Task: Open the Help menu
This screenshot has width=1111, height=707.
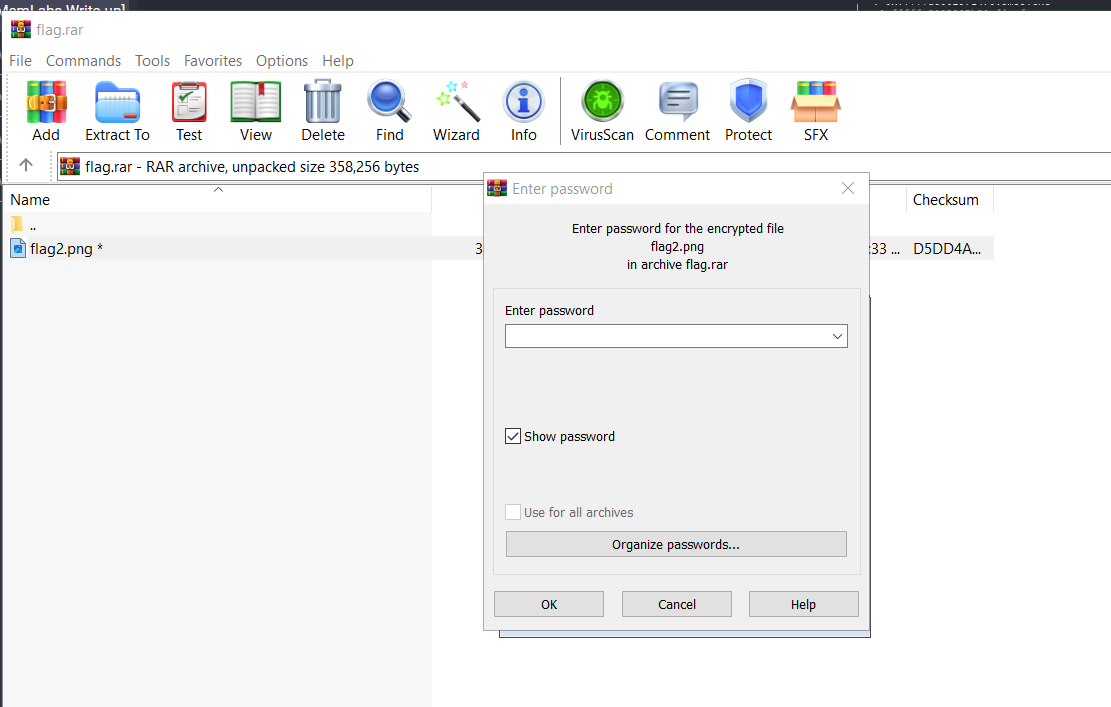Action: (x=338, y=61)
